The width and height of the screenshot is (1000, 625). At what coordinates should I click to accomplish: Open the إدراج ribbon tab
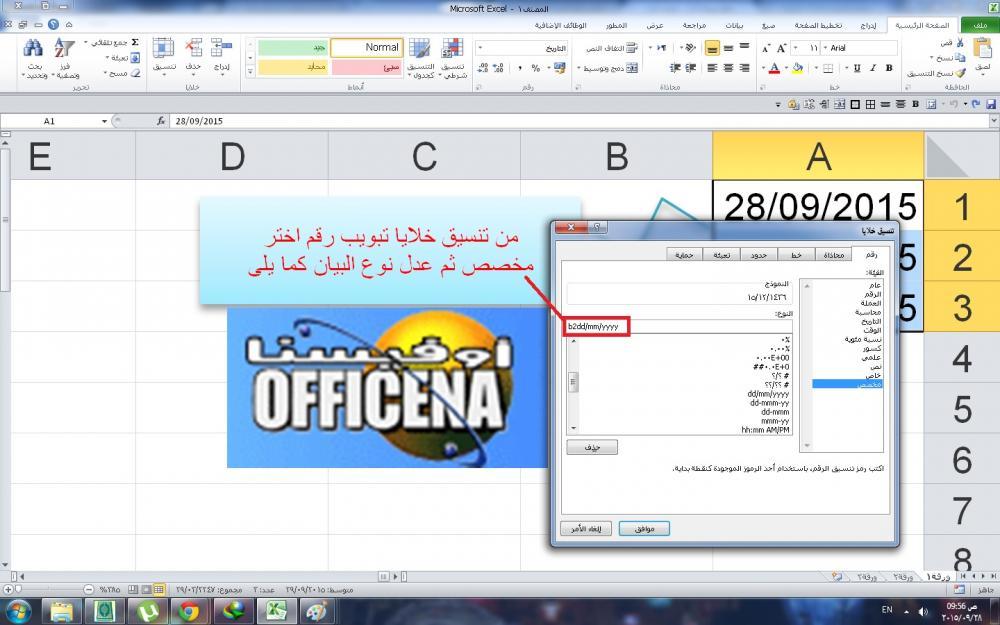868,24
